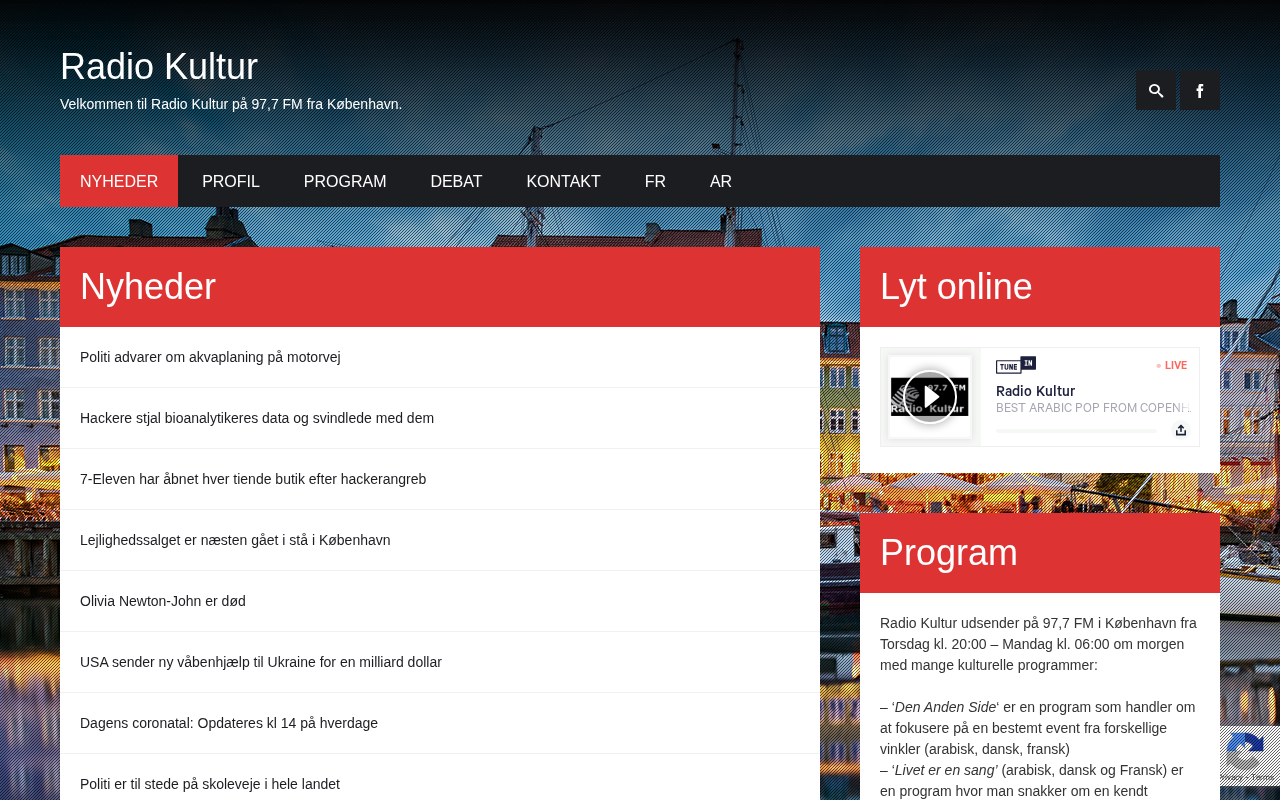
Task: Open the Profil menu item
Action: tap(231, 181)
